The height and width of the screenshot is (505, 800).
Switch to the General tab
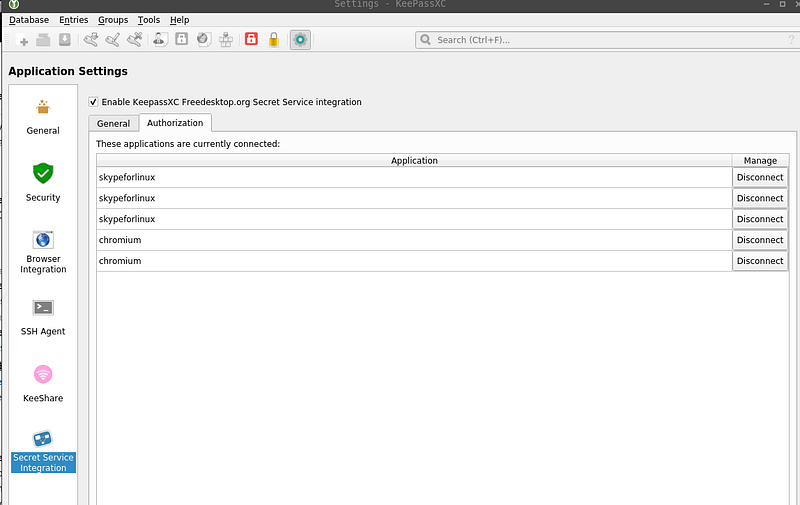(113, 123)
